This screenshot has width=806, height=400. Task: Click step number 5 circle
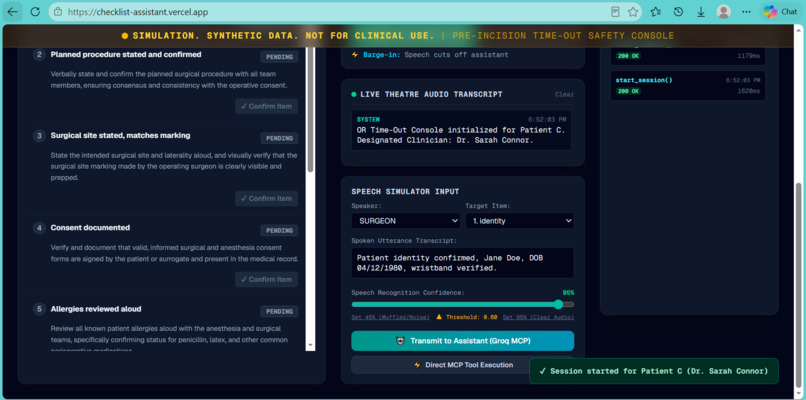pyautogui.click(x=40, y=309)
